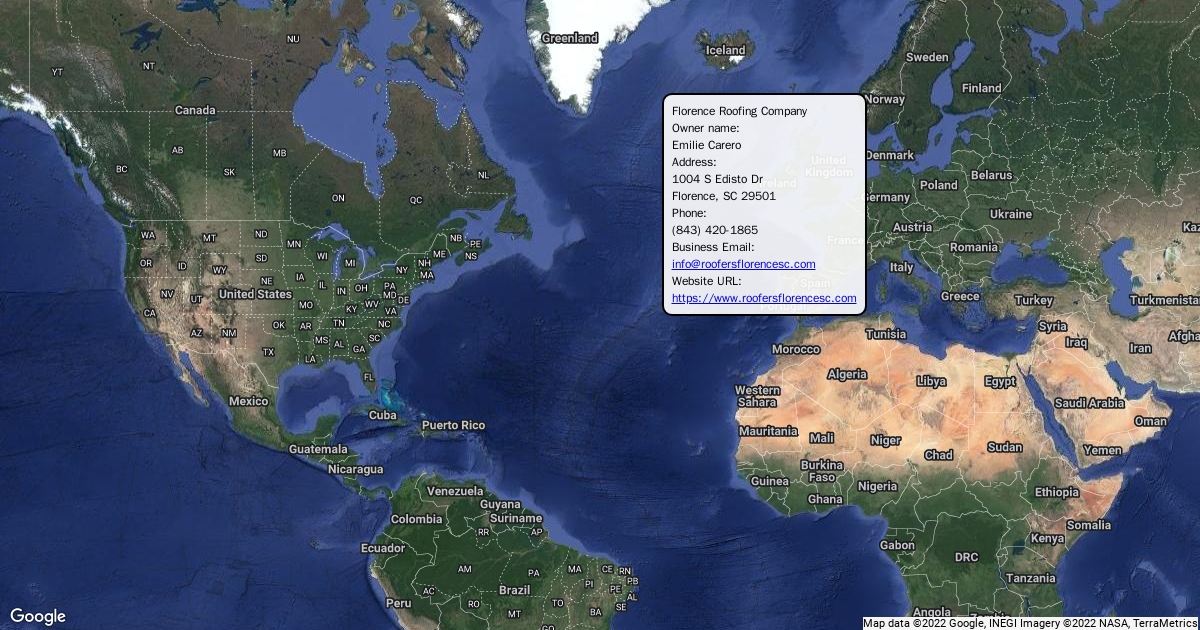1200x630 pixels.
Task: Select the phone number (843) 420-1865
Action: (714, 230)
